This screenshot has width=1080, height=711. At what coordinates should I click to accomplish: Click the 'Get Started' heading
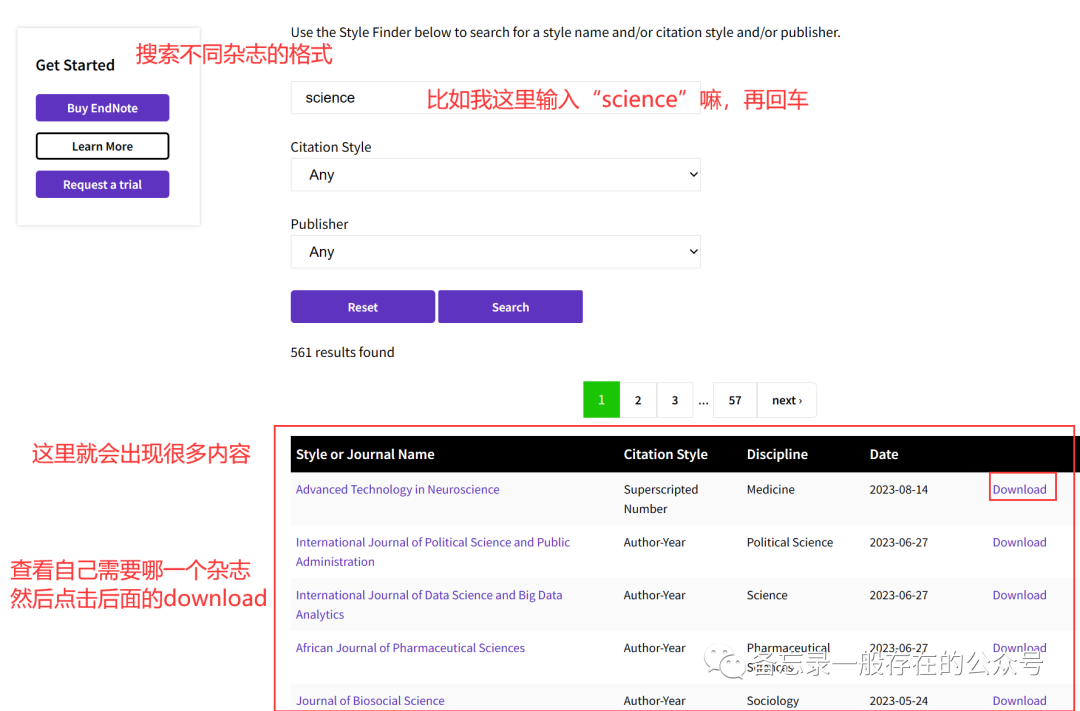pos(75,65)
